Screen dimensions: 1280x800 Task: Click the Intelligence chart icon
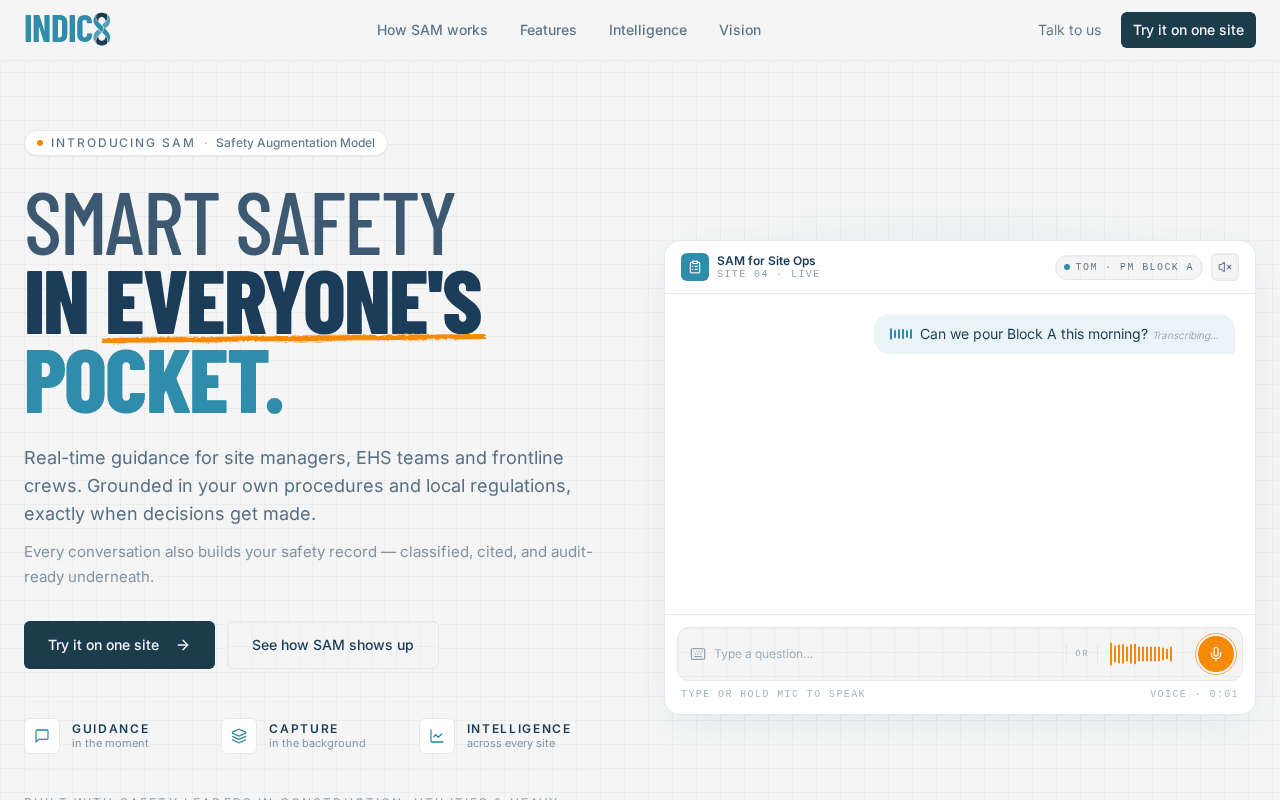pos(437,736)
